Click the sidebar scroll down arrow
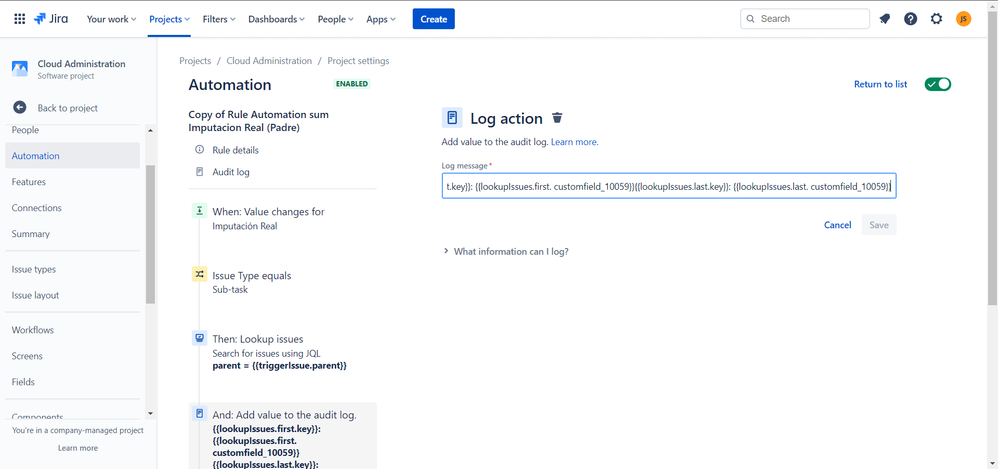Image resolution: width=998 pixels, height=469 pixels. 150,413
